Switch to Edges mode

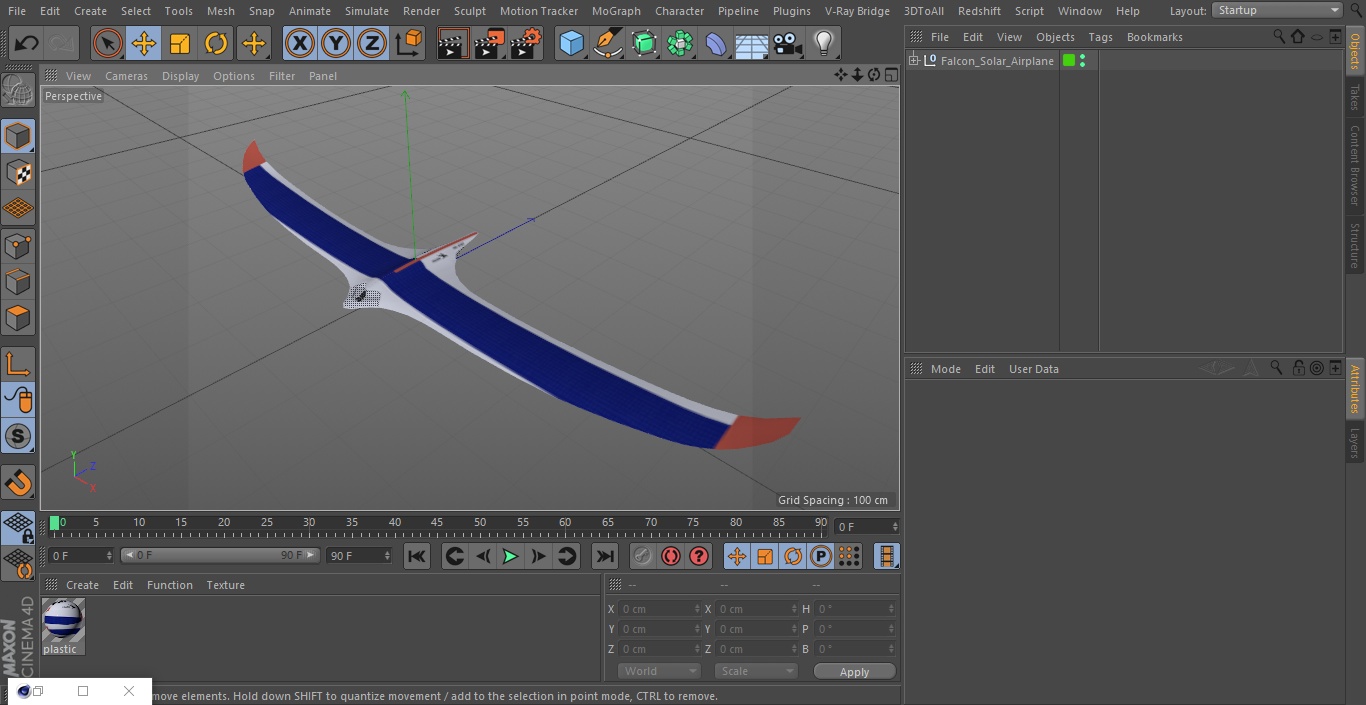coord(18,281)
